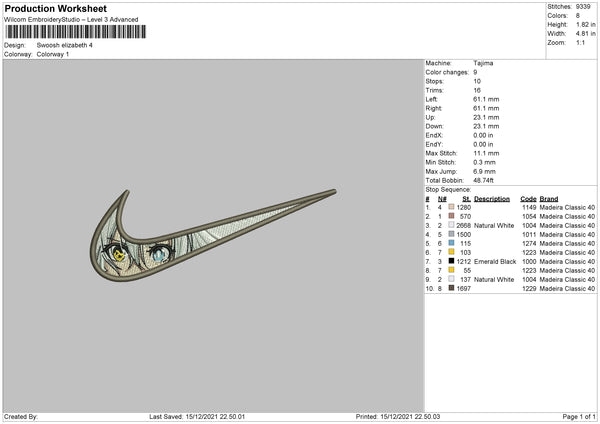Image resolution: width=600 pixels, height=424 pixels.
Task: Select the beige swatch in stop row 1
Action: click(451, 207)
